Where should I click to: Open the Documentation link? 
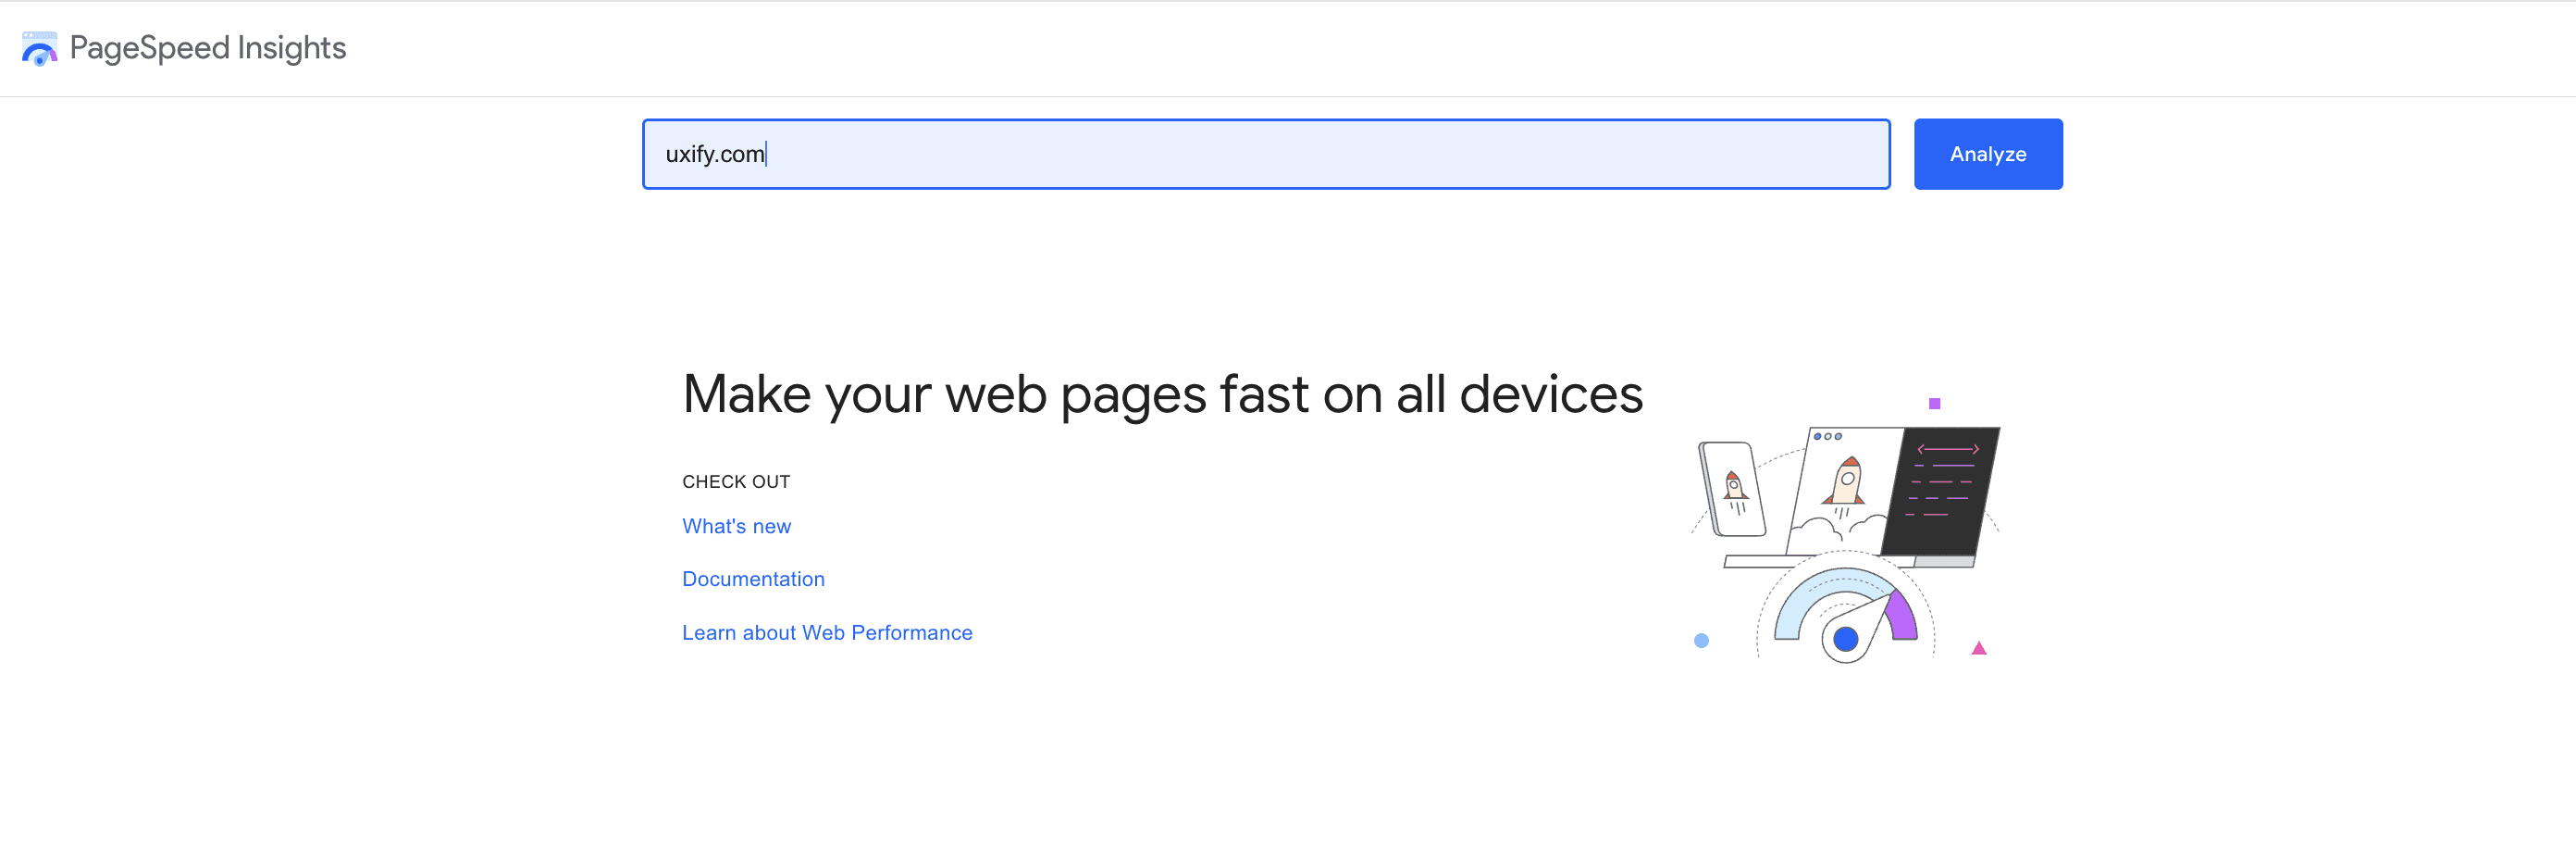(x=753, y=579)
